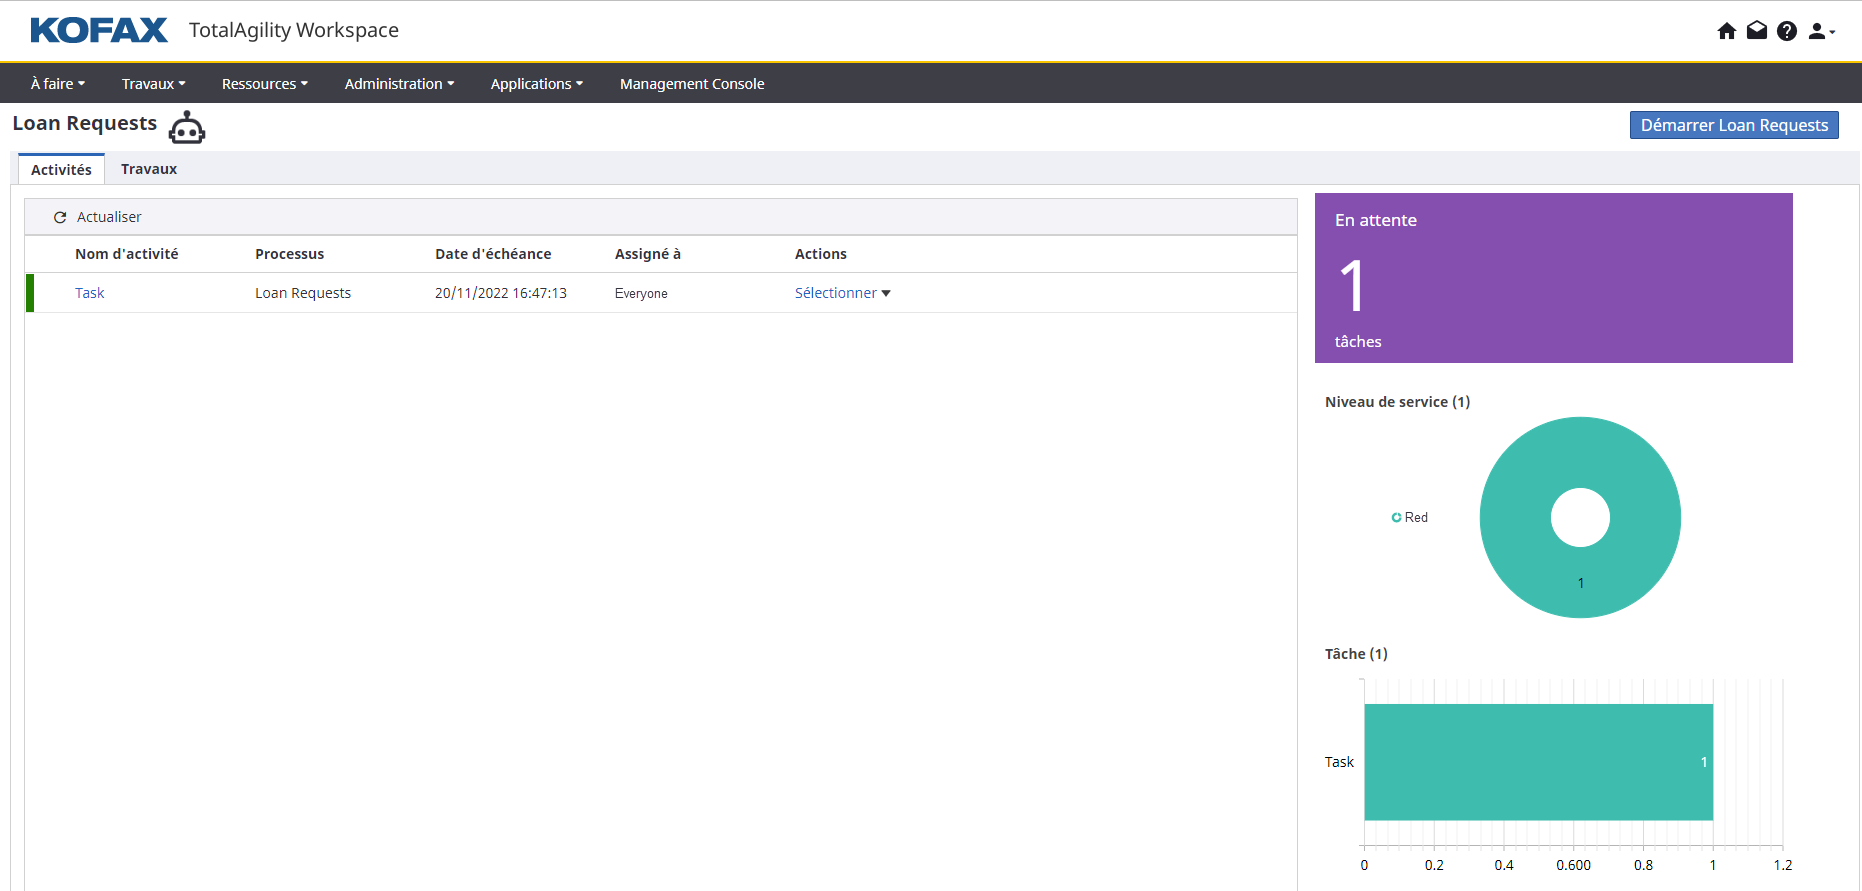Click the robot icon beside Loan Requests
Image resolution: width=1862 pixels, height=891 pixels.
point(187,128)
